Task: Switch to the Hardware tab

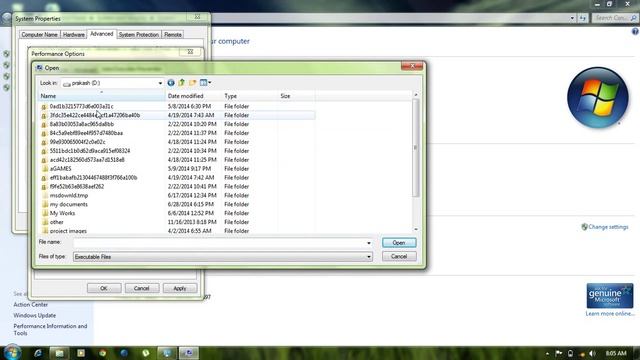Action: tap(73, 35)
